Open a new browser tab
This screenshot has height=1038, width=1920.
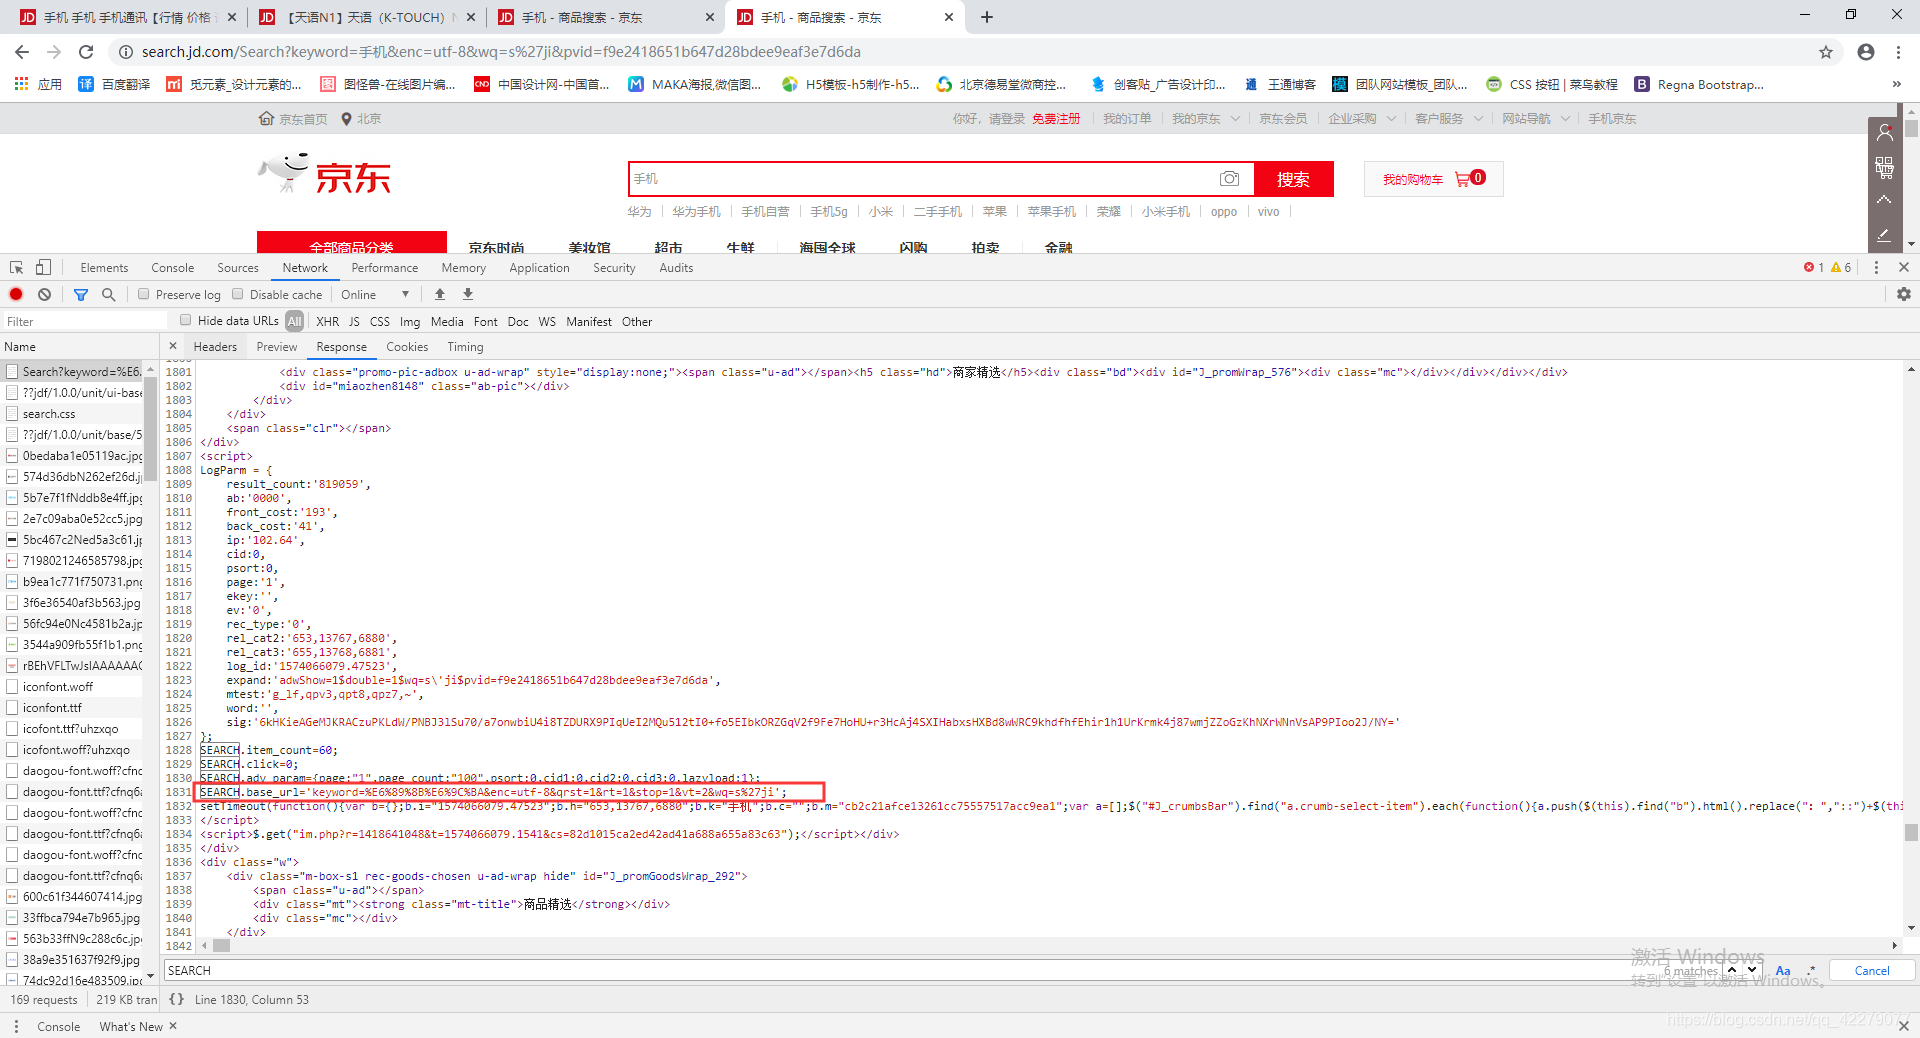[x=987, y=17]
